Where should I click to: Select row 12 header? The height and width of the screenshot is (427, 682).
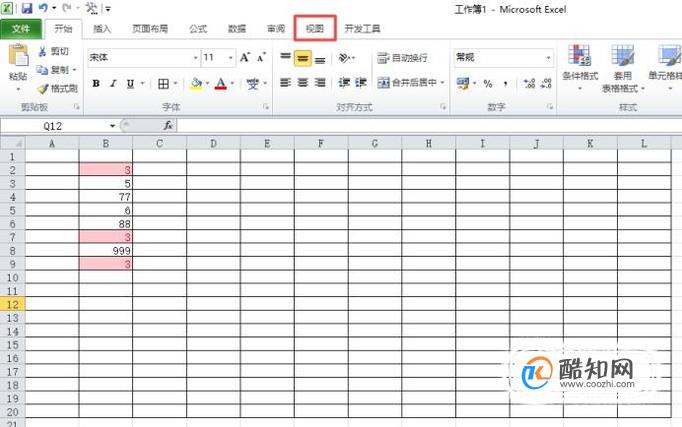tap(13, 304)
